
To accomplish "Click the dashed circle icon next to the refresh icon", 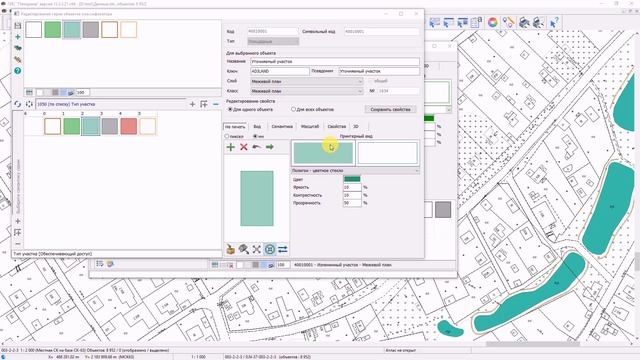I will [x=29, y=104].
